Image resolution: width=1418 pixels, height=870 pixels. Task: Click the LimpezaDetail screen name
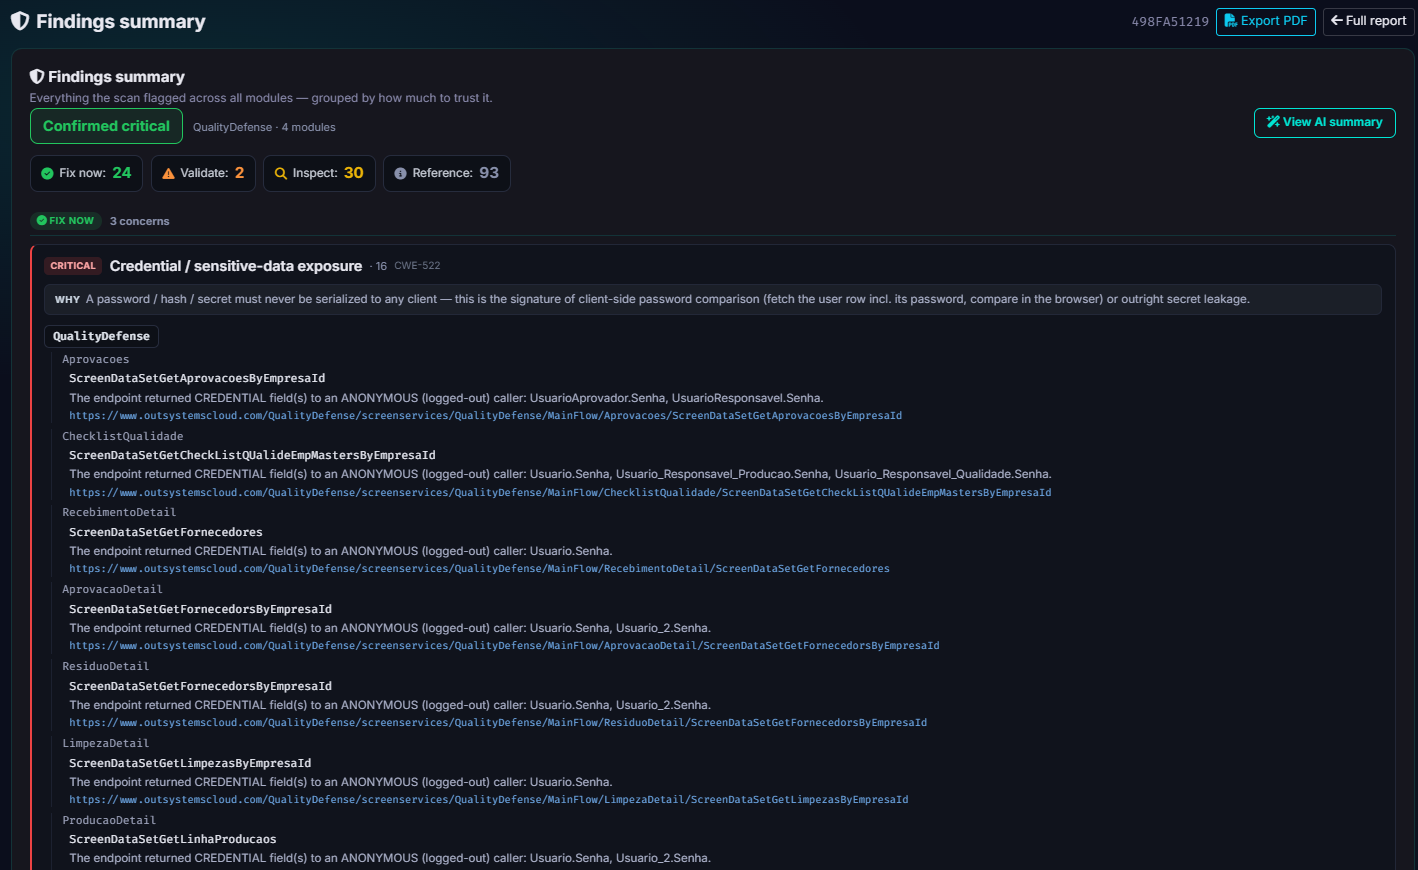[106, 744]
